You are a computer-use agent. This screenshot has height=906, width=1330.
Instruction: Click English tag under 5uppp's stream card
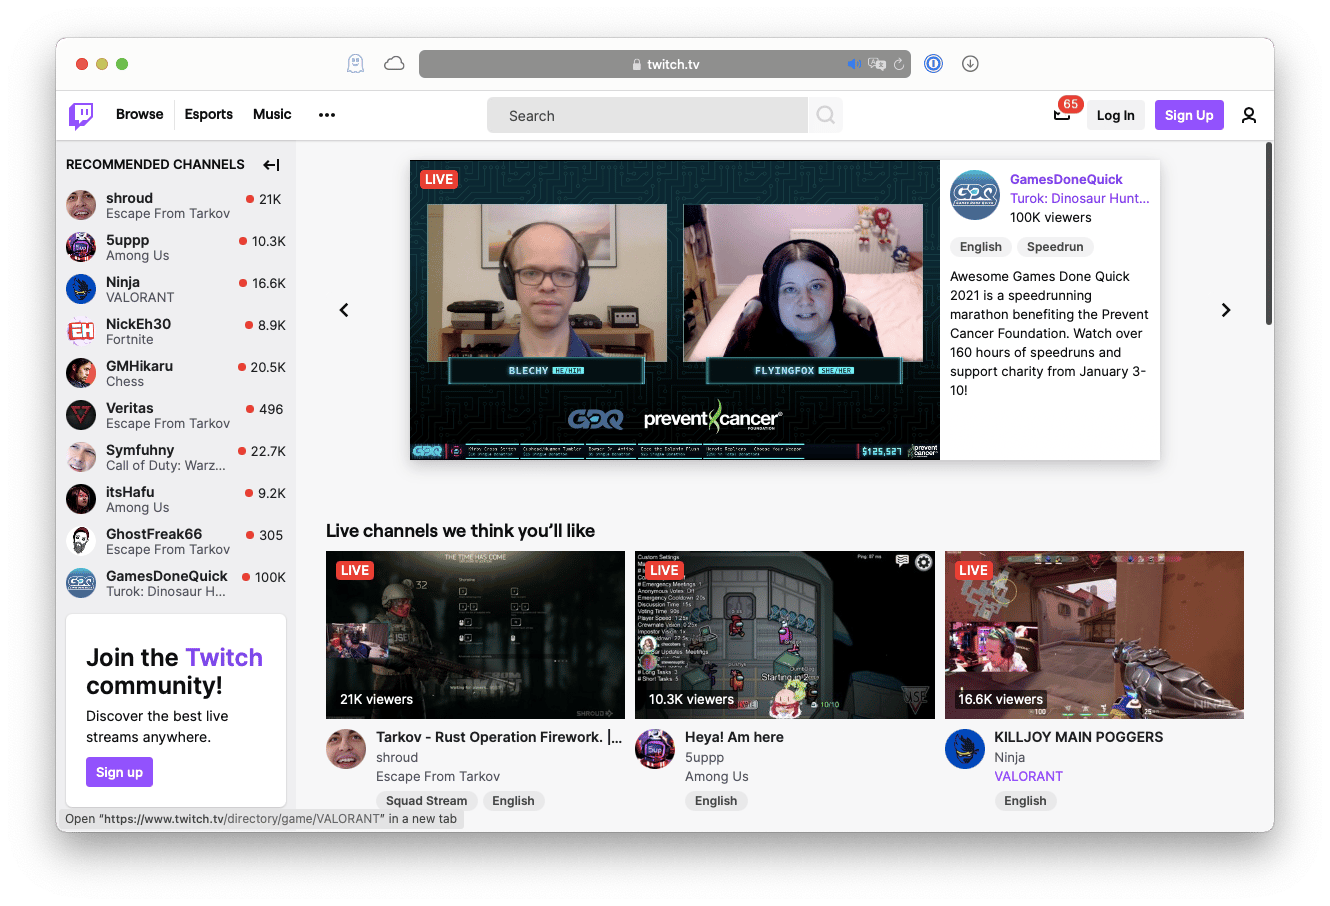[716, 801]
